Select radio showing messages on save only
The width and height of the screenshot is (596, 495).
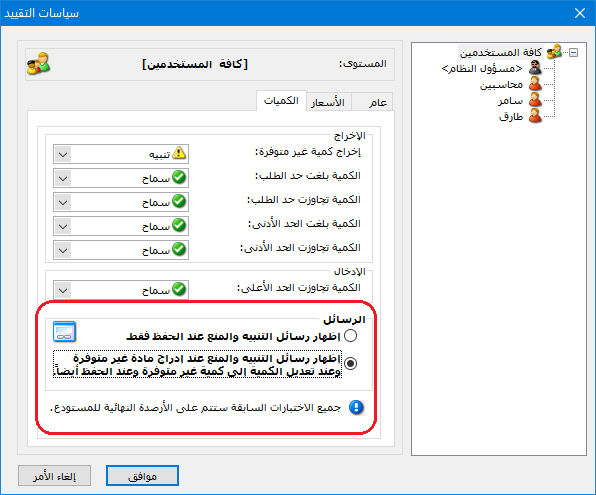[x=350, y=336]
